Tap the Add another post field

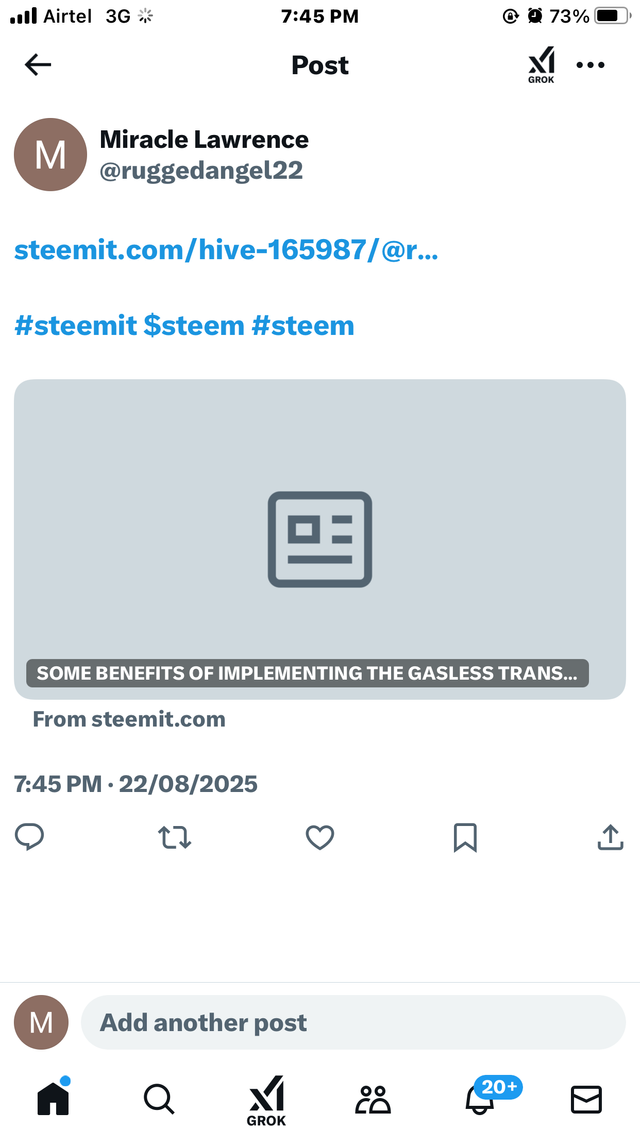tap(353, 1023)
